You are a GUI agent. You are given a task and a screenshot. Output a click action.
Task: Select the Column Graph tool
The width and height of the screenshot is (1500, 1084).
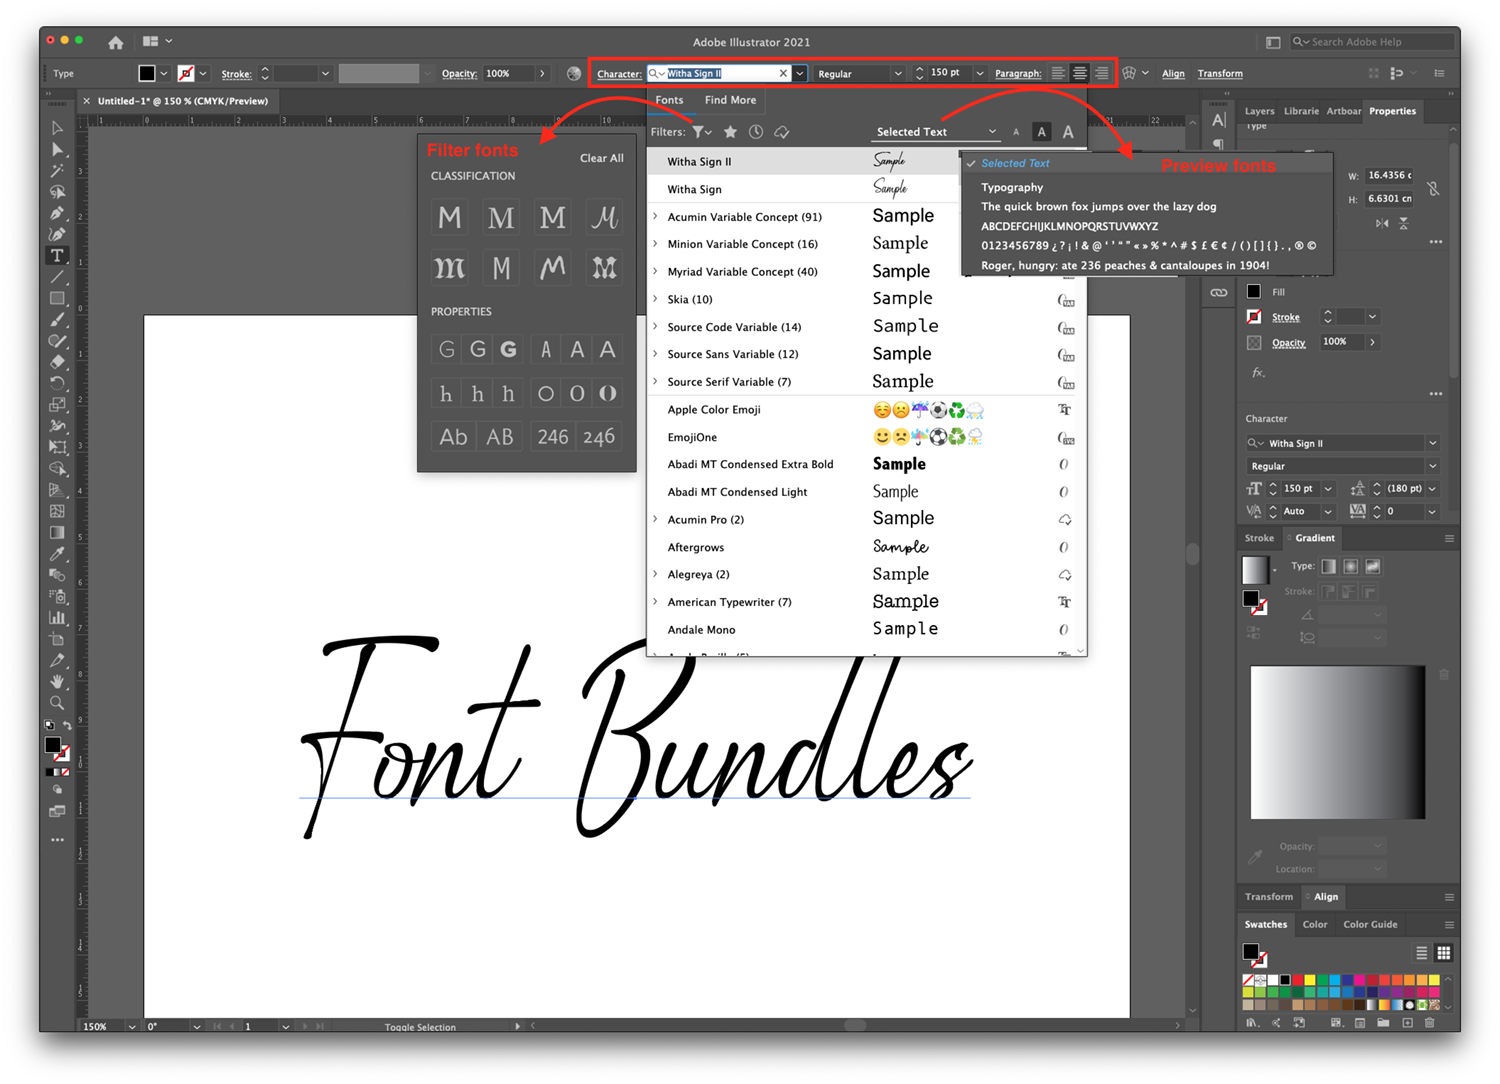point(57,618)
